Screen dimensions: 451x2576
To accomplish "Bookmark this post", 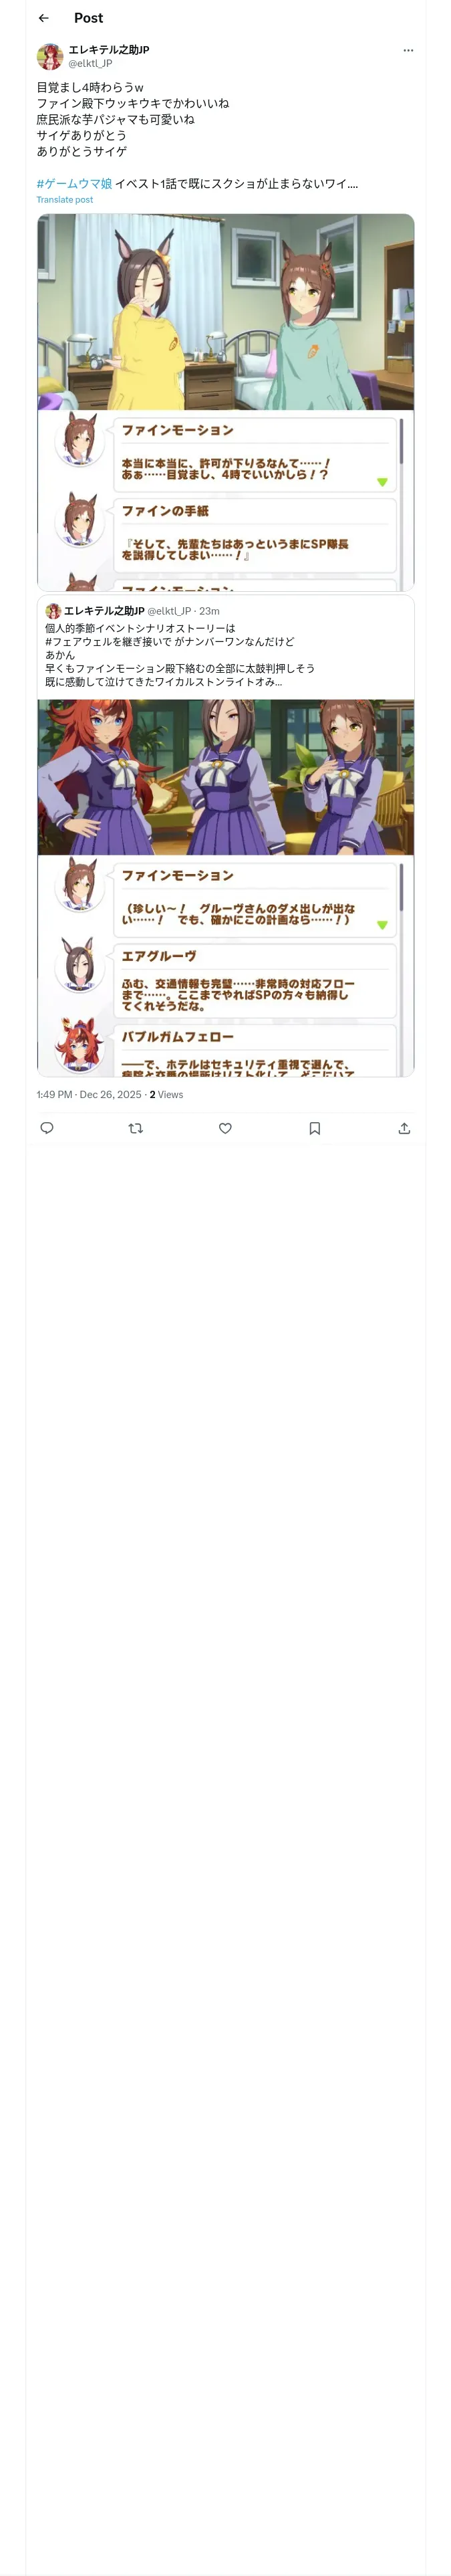I will click(x=315, y=1128).
